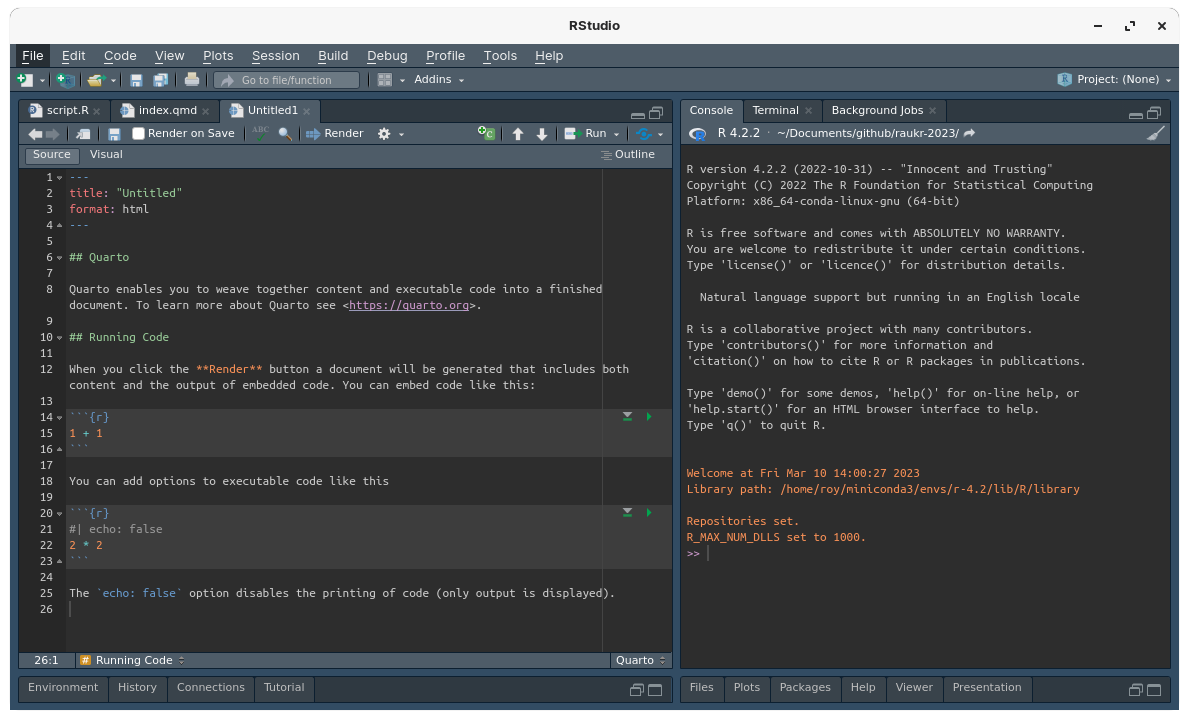This screenshot has height=720, width=1189.
Task: Switch to the Terminal tab
Action: click(x=775, y=111)
